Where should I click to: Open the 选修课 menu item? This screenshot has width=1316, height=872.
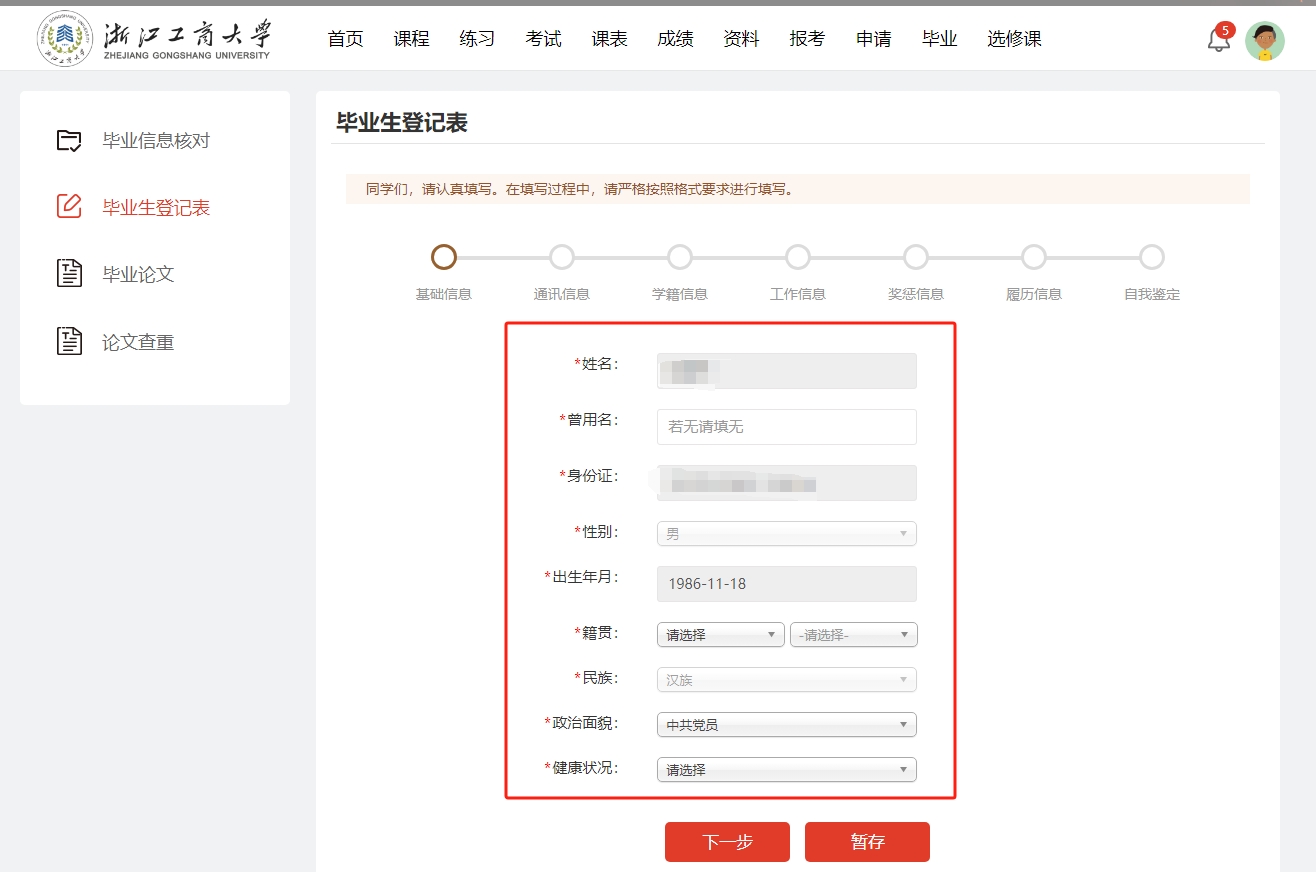click(1014, 39)
